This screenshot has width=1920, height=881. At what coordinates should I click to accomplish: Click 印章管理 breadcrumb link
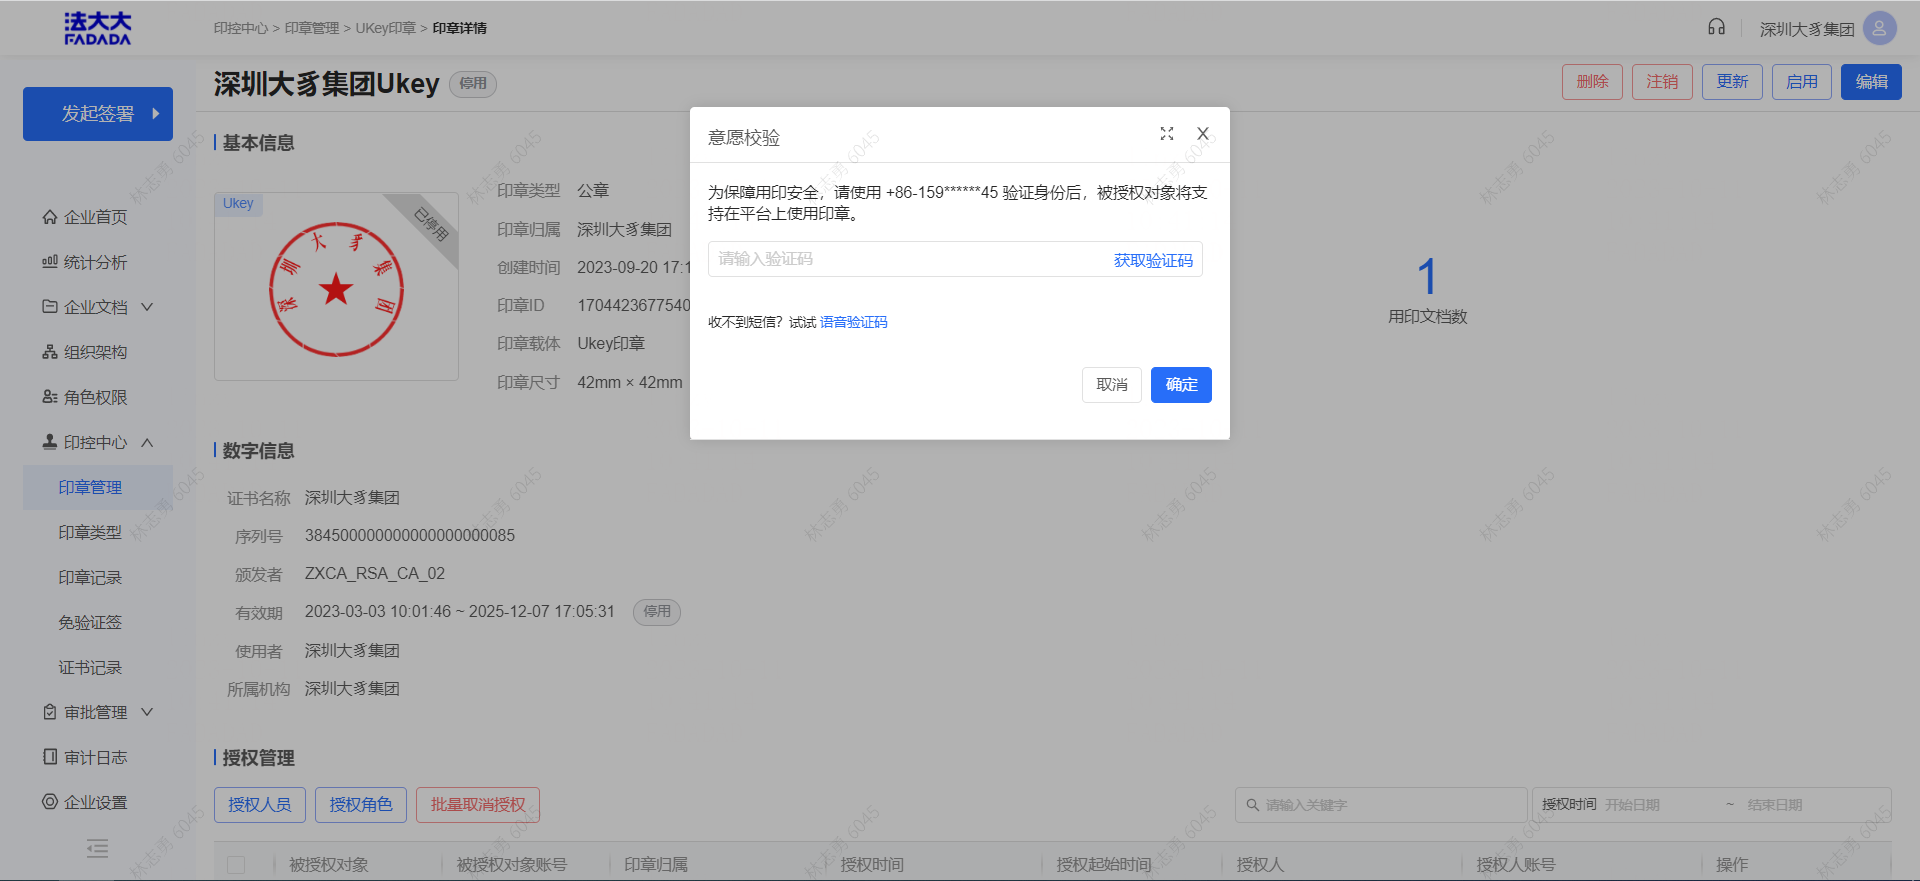pos(312,28)
